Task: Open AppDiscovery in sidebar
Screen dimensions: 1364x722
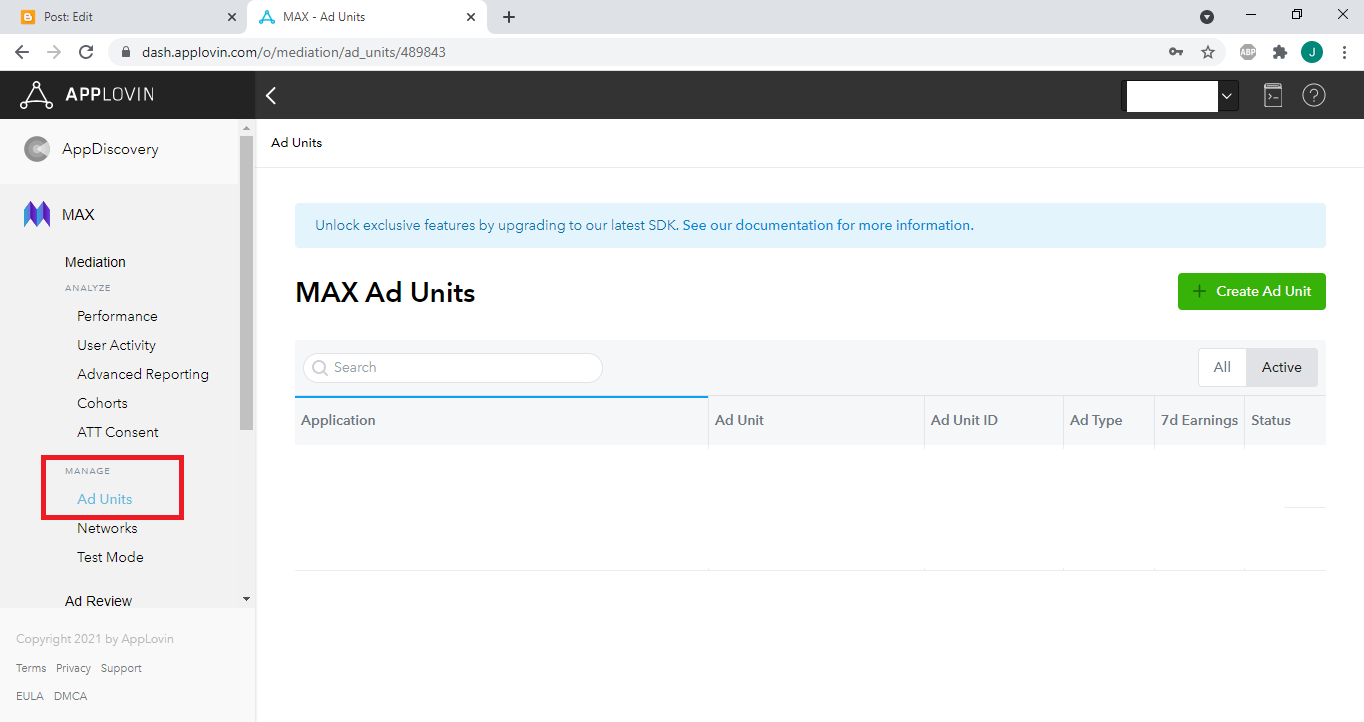Action: (110, 149)
